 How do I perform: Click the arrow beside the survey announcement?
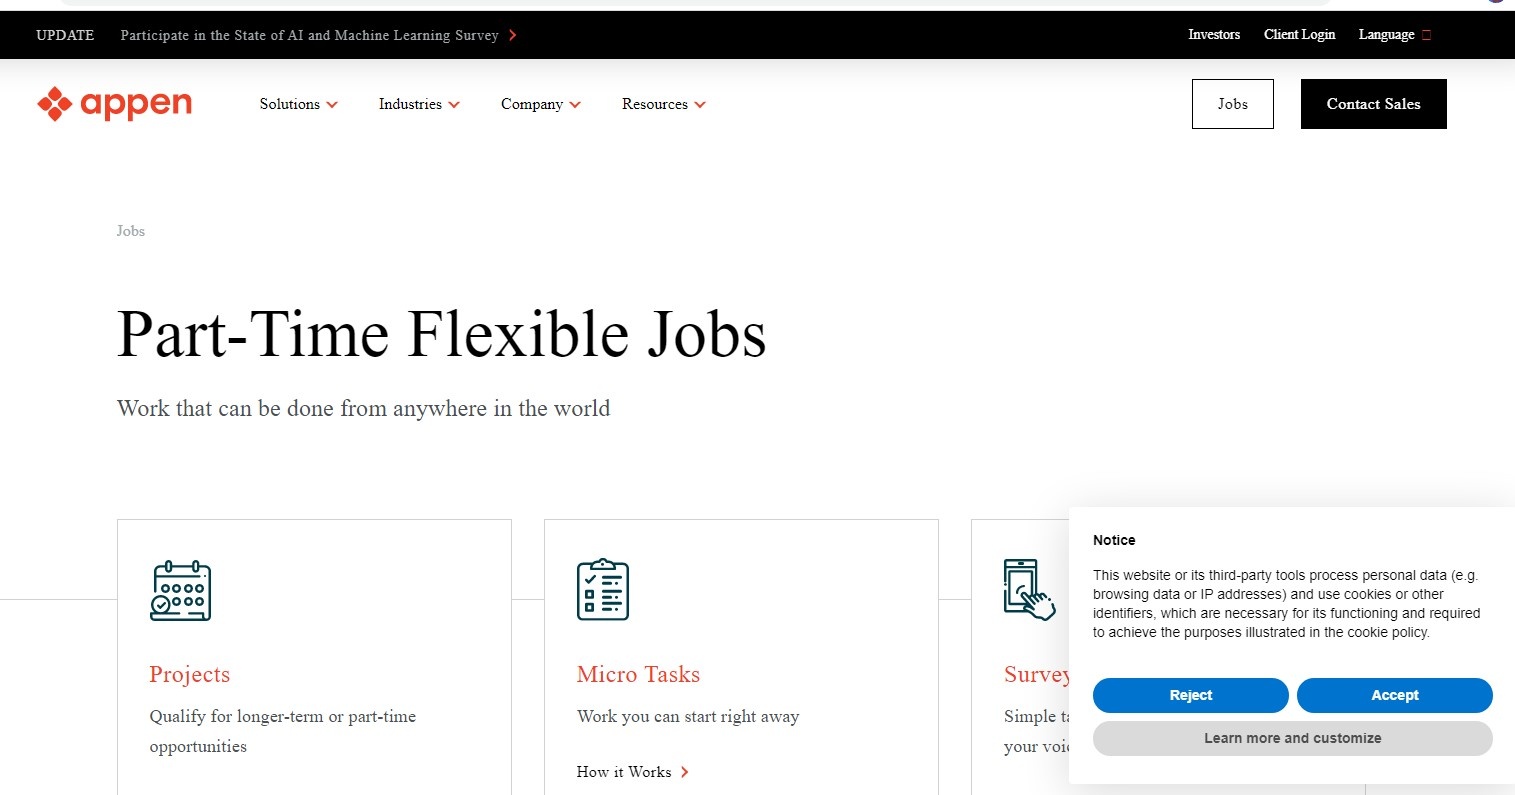[x=513, y=35]
